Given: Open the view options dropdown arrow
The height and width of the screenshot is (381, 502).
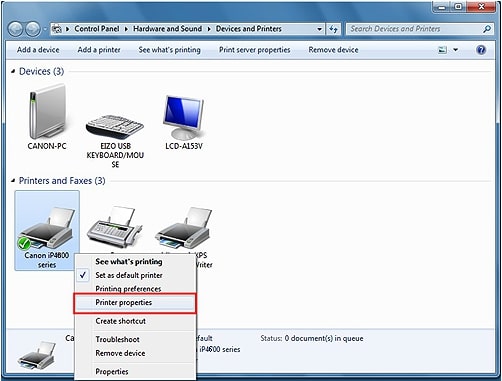Looking at the screenshot, I should 455,50.
